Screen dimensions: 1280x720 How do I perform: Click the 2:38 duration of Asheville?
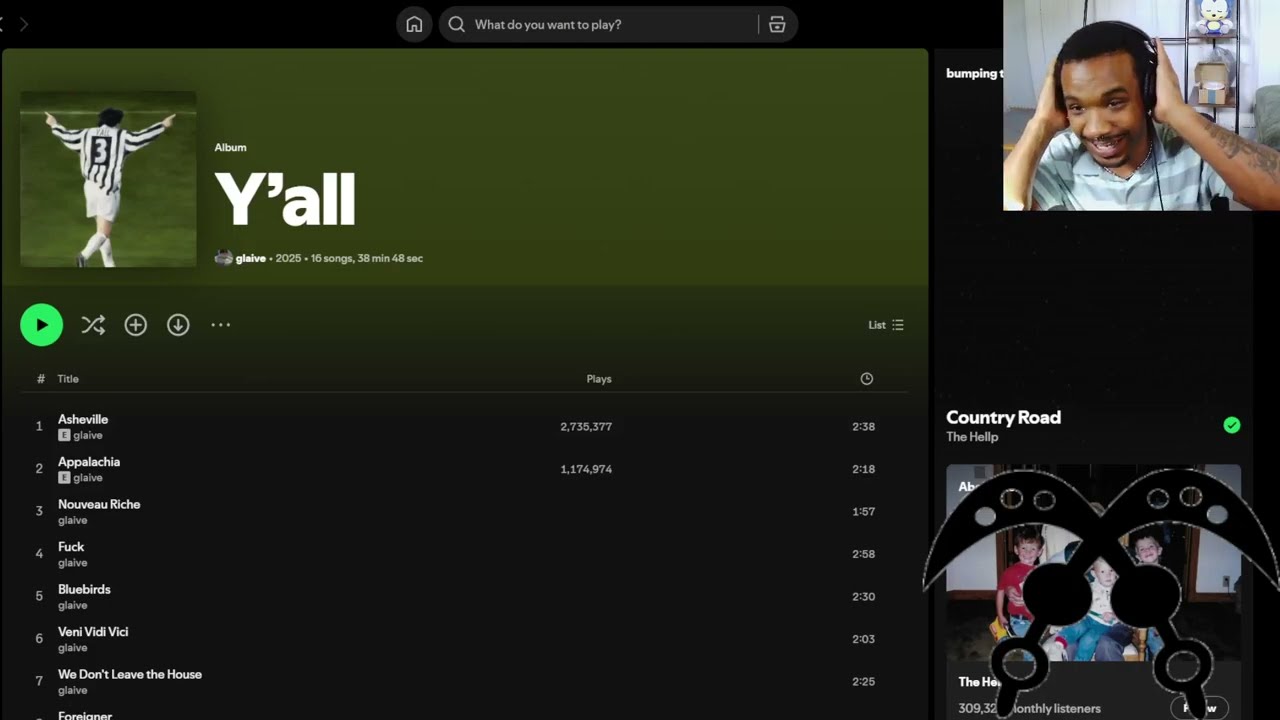pos(863,427)
